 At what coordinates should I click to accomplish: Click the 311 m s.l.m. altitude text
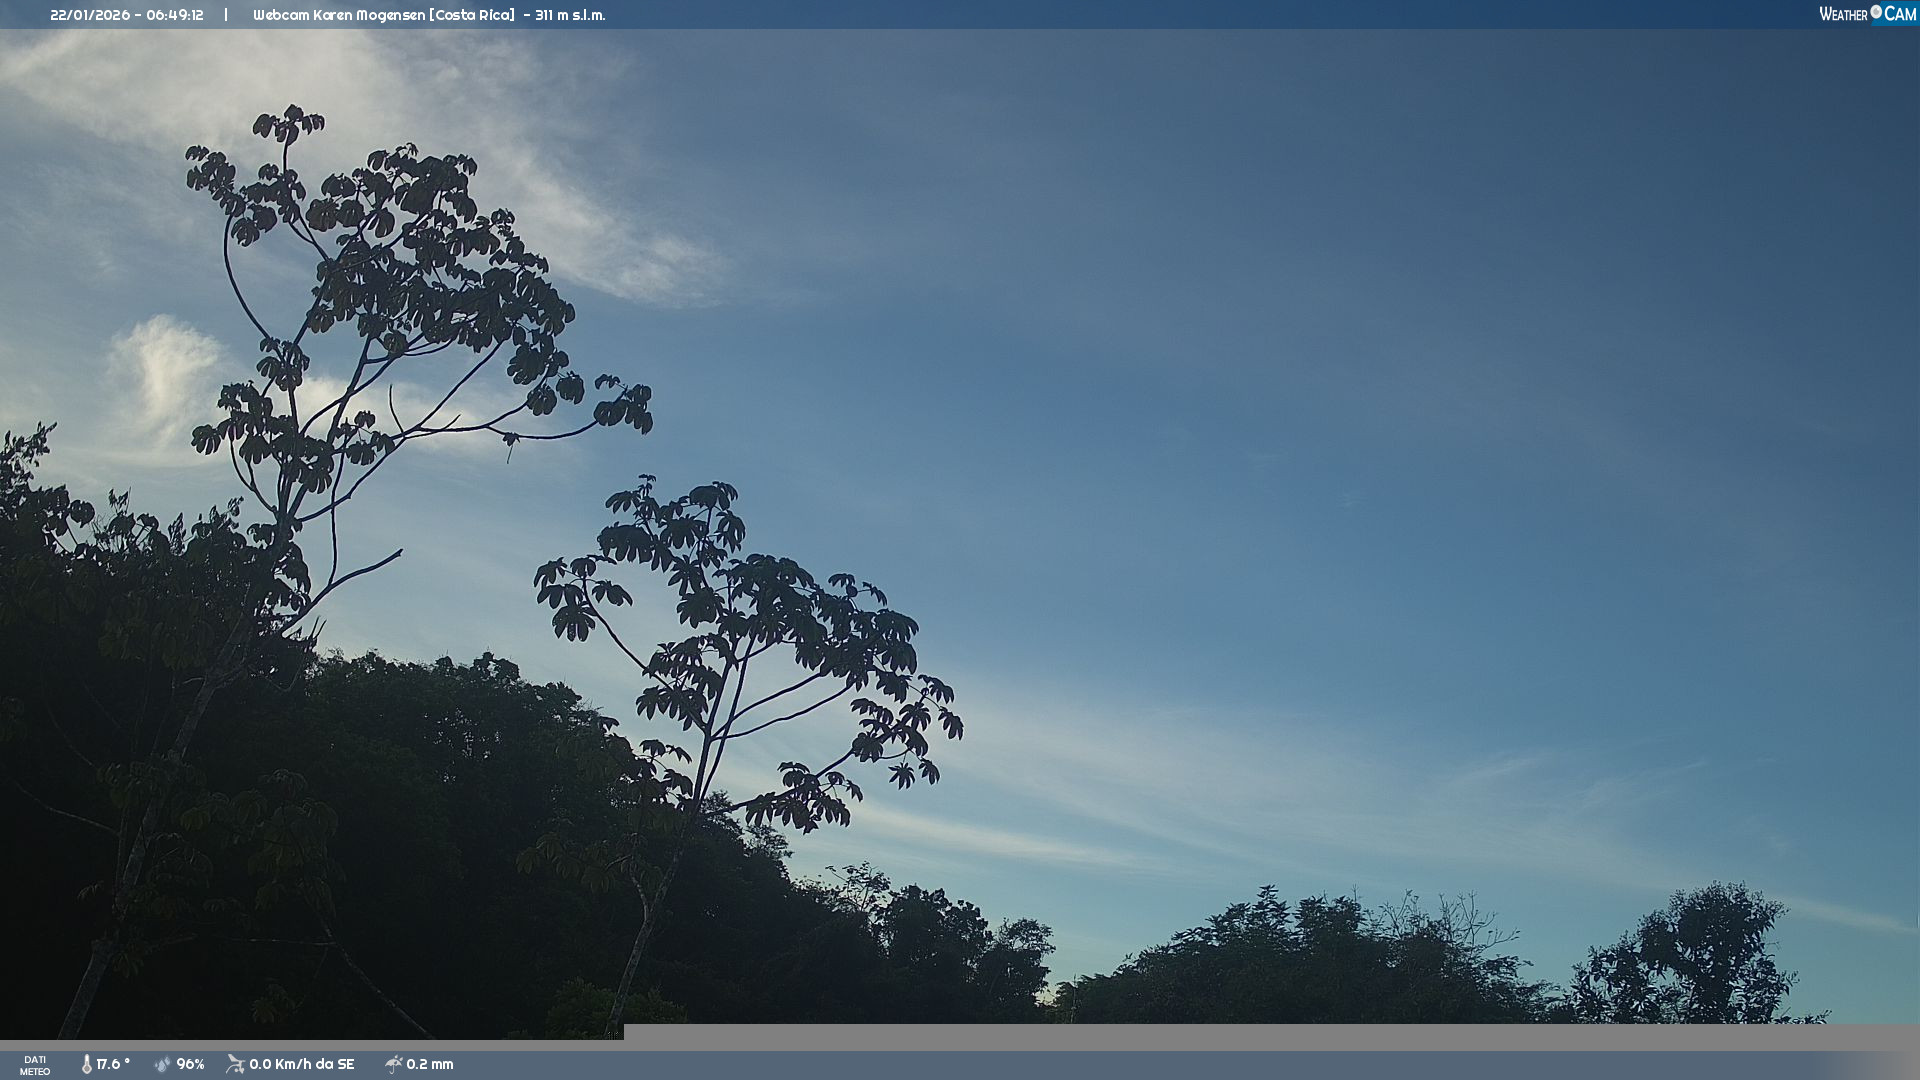coord(570,15)
